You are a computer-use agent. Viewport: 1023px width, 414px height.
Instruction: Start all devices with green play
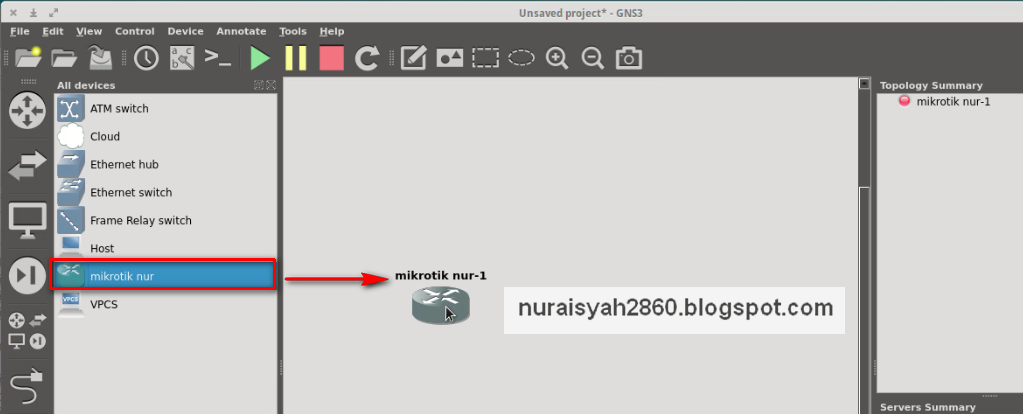pyautogui.click(x=260, y=58)
